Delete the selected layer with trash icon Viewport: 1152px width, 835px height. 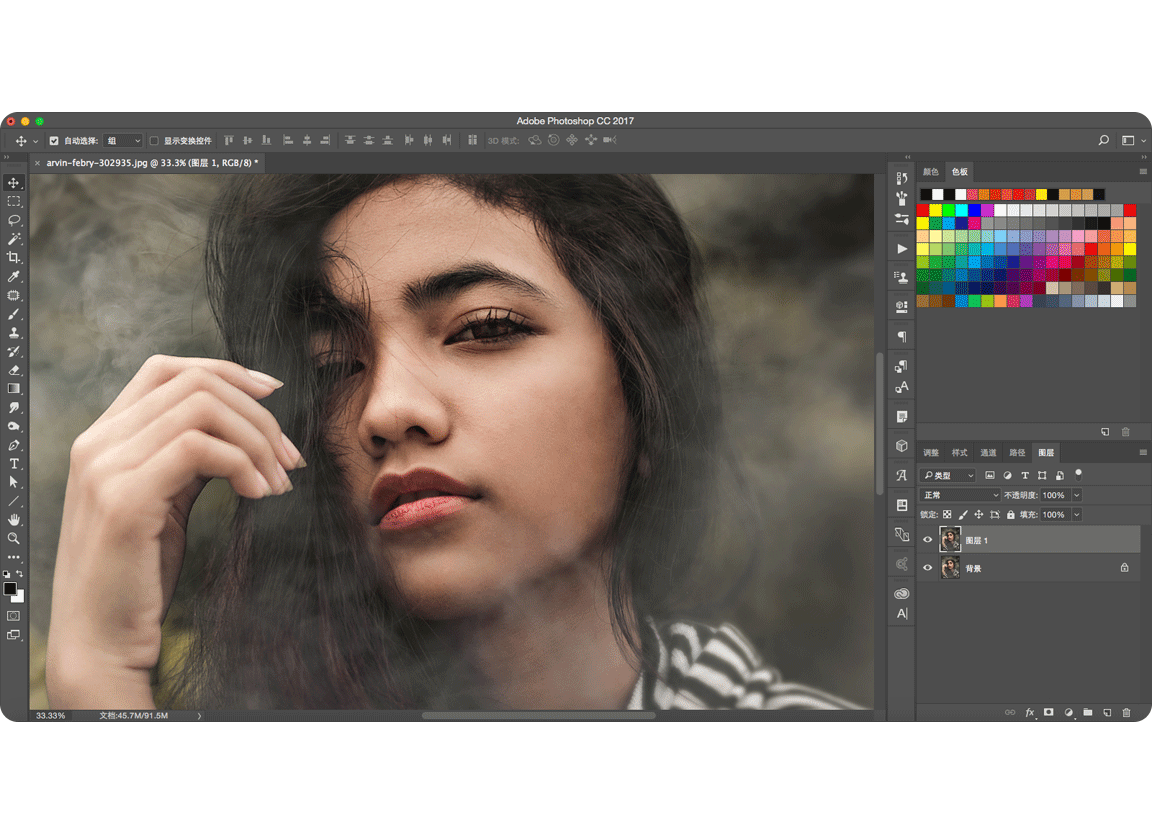[1126, 712]
